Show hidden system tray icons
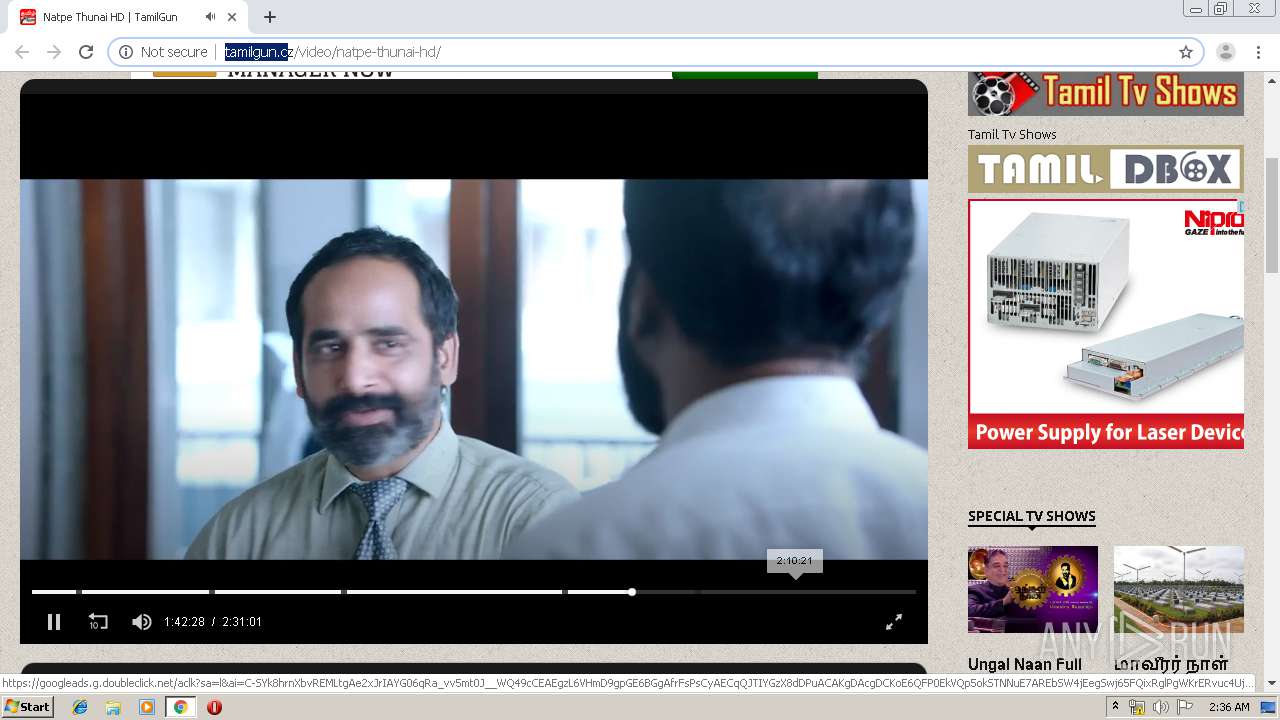 tap(1115, 707)
